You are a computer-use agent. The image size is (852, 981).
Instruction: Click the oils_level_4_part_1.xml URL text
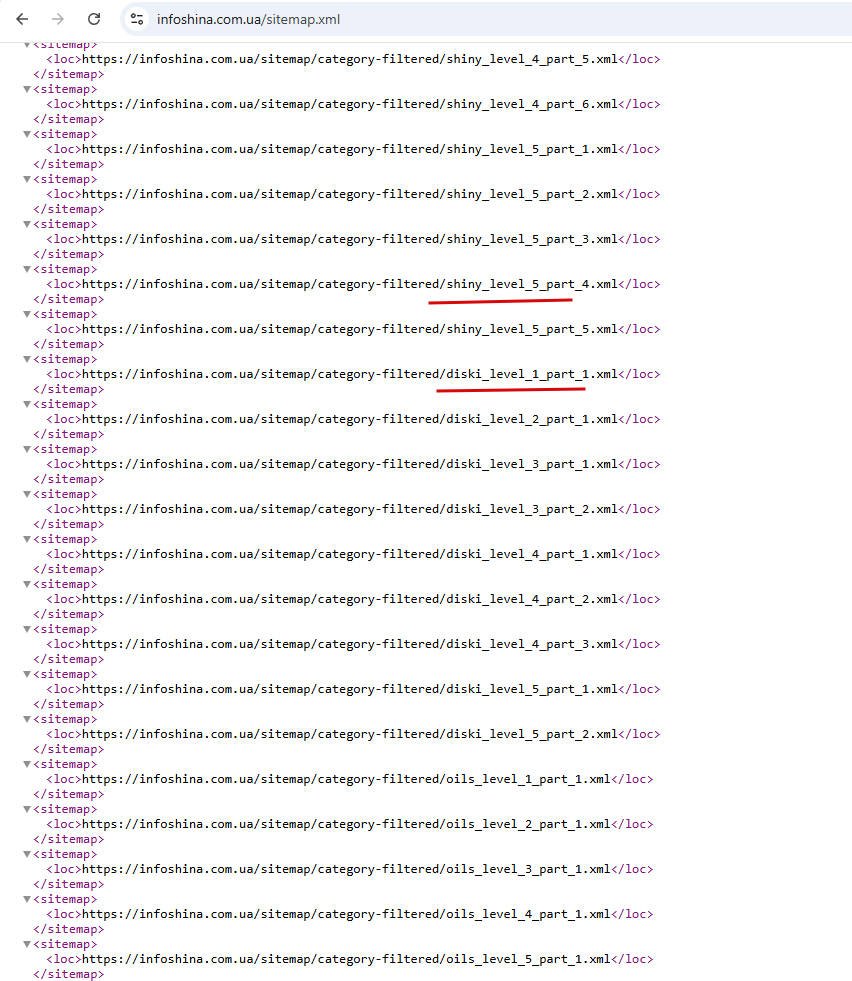point(347,915)
